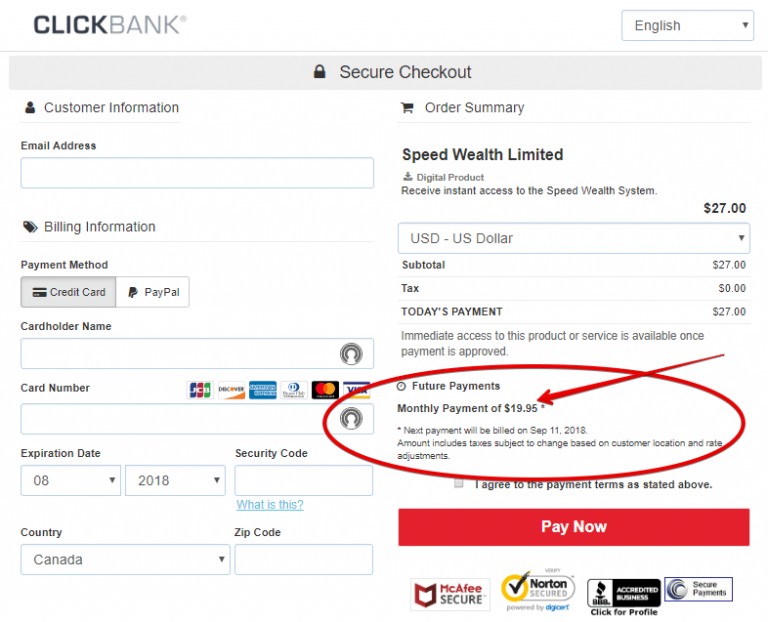Expand the USD - US Dollar currency dropdown
Screen dimensions: 768x622
coord(574,238)
